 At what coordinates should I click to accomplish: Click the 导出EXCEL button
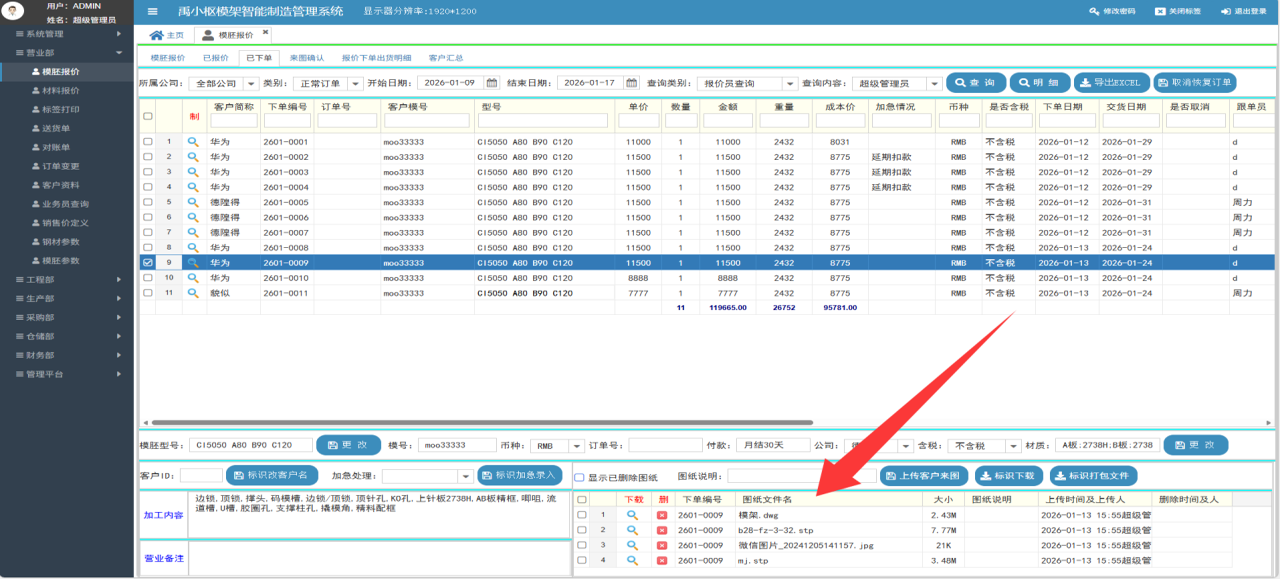pyautogui.click(x=1110, y=83)
